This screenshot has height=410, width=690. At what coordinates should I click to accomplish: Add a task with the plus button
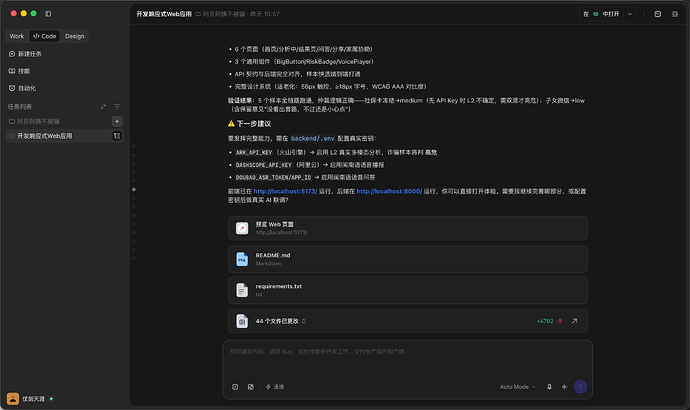pyautogui.click(x=117, y=121)
